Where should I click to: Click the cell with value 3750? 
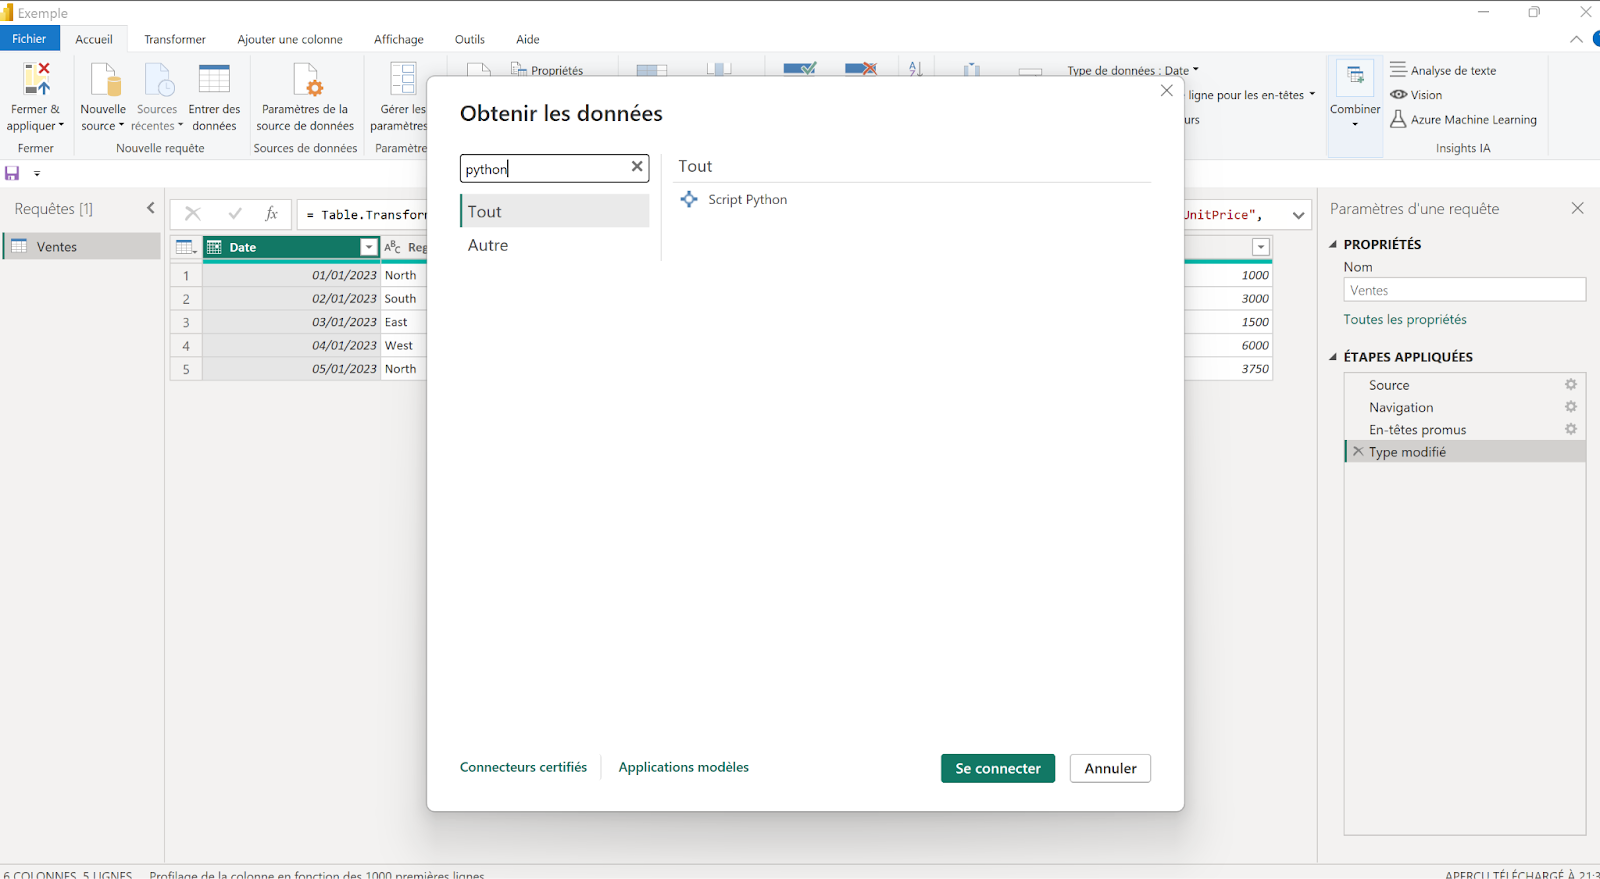pyautogui.click(x=1228, y=369)
